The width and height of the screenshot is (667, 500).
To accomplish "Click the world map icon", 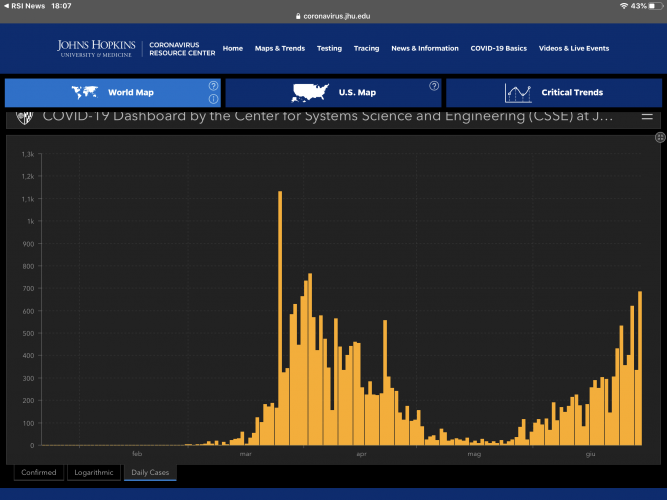I will [84, 93].
